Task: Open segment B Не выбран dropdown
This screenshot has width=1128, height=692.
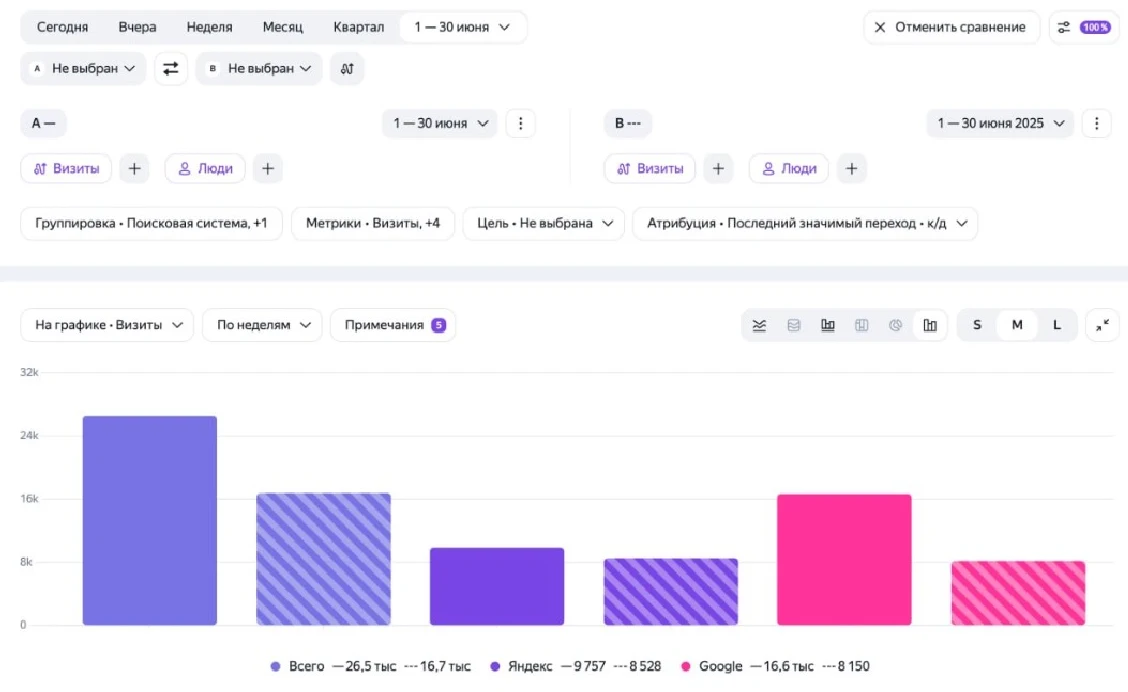Action: pyautogui.click(x=259, y=68)
